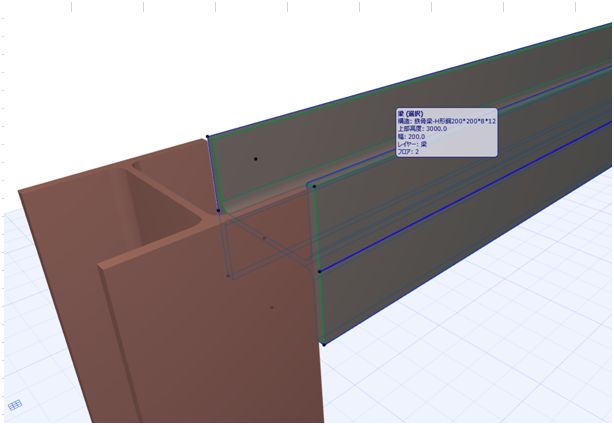The height and width of the screenshot is (425, 614).
Task: Select the rear beam's top-left corner node
Action: (x=207, y=137)
